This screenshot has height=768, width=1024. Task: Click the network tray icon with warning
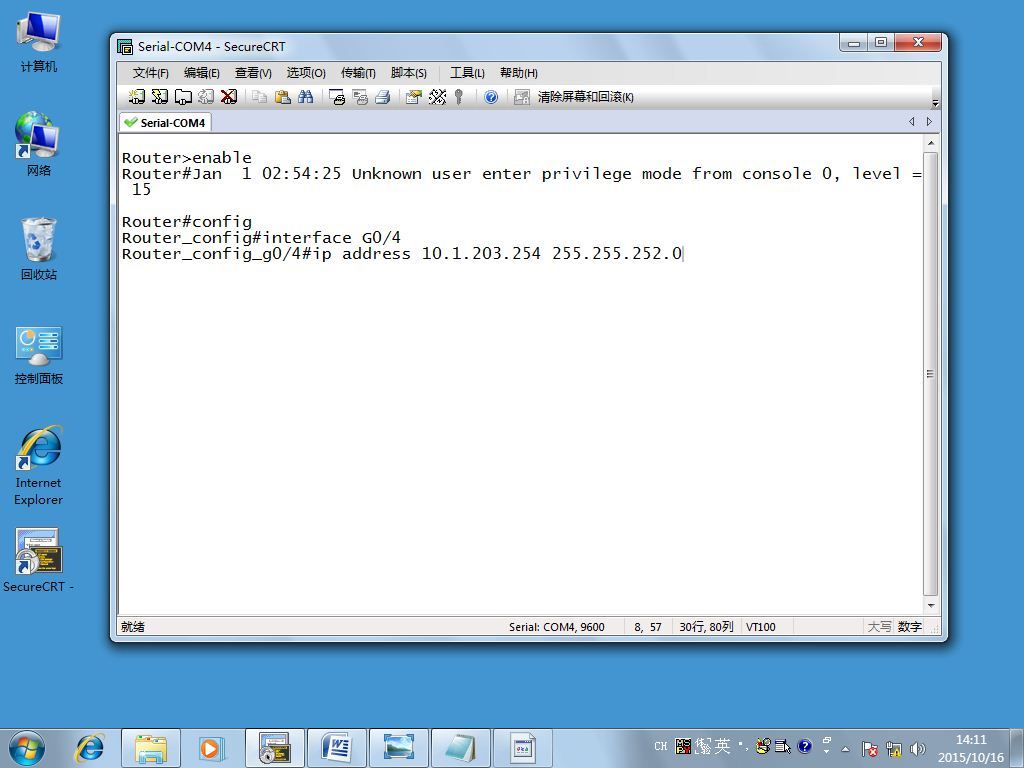click(x=893, y=748)
